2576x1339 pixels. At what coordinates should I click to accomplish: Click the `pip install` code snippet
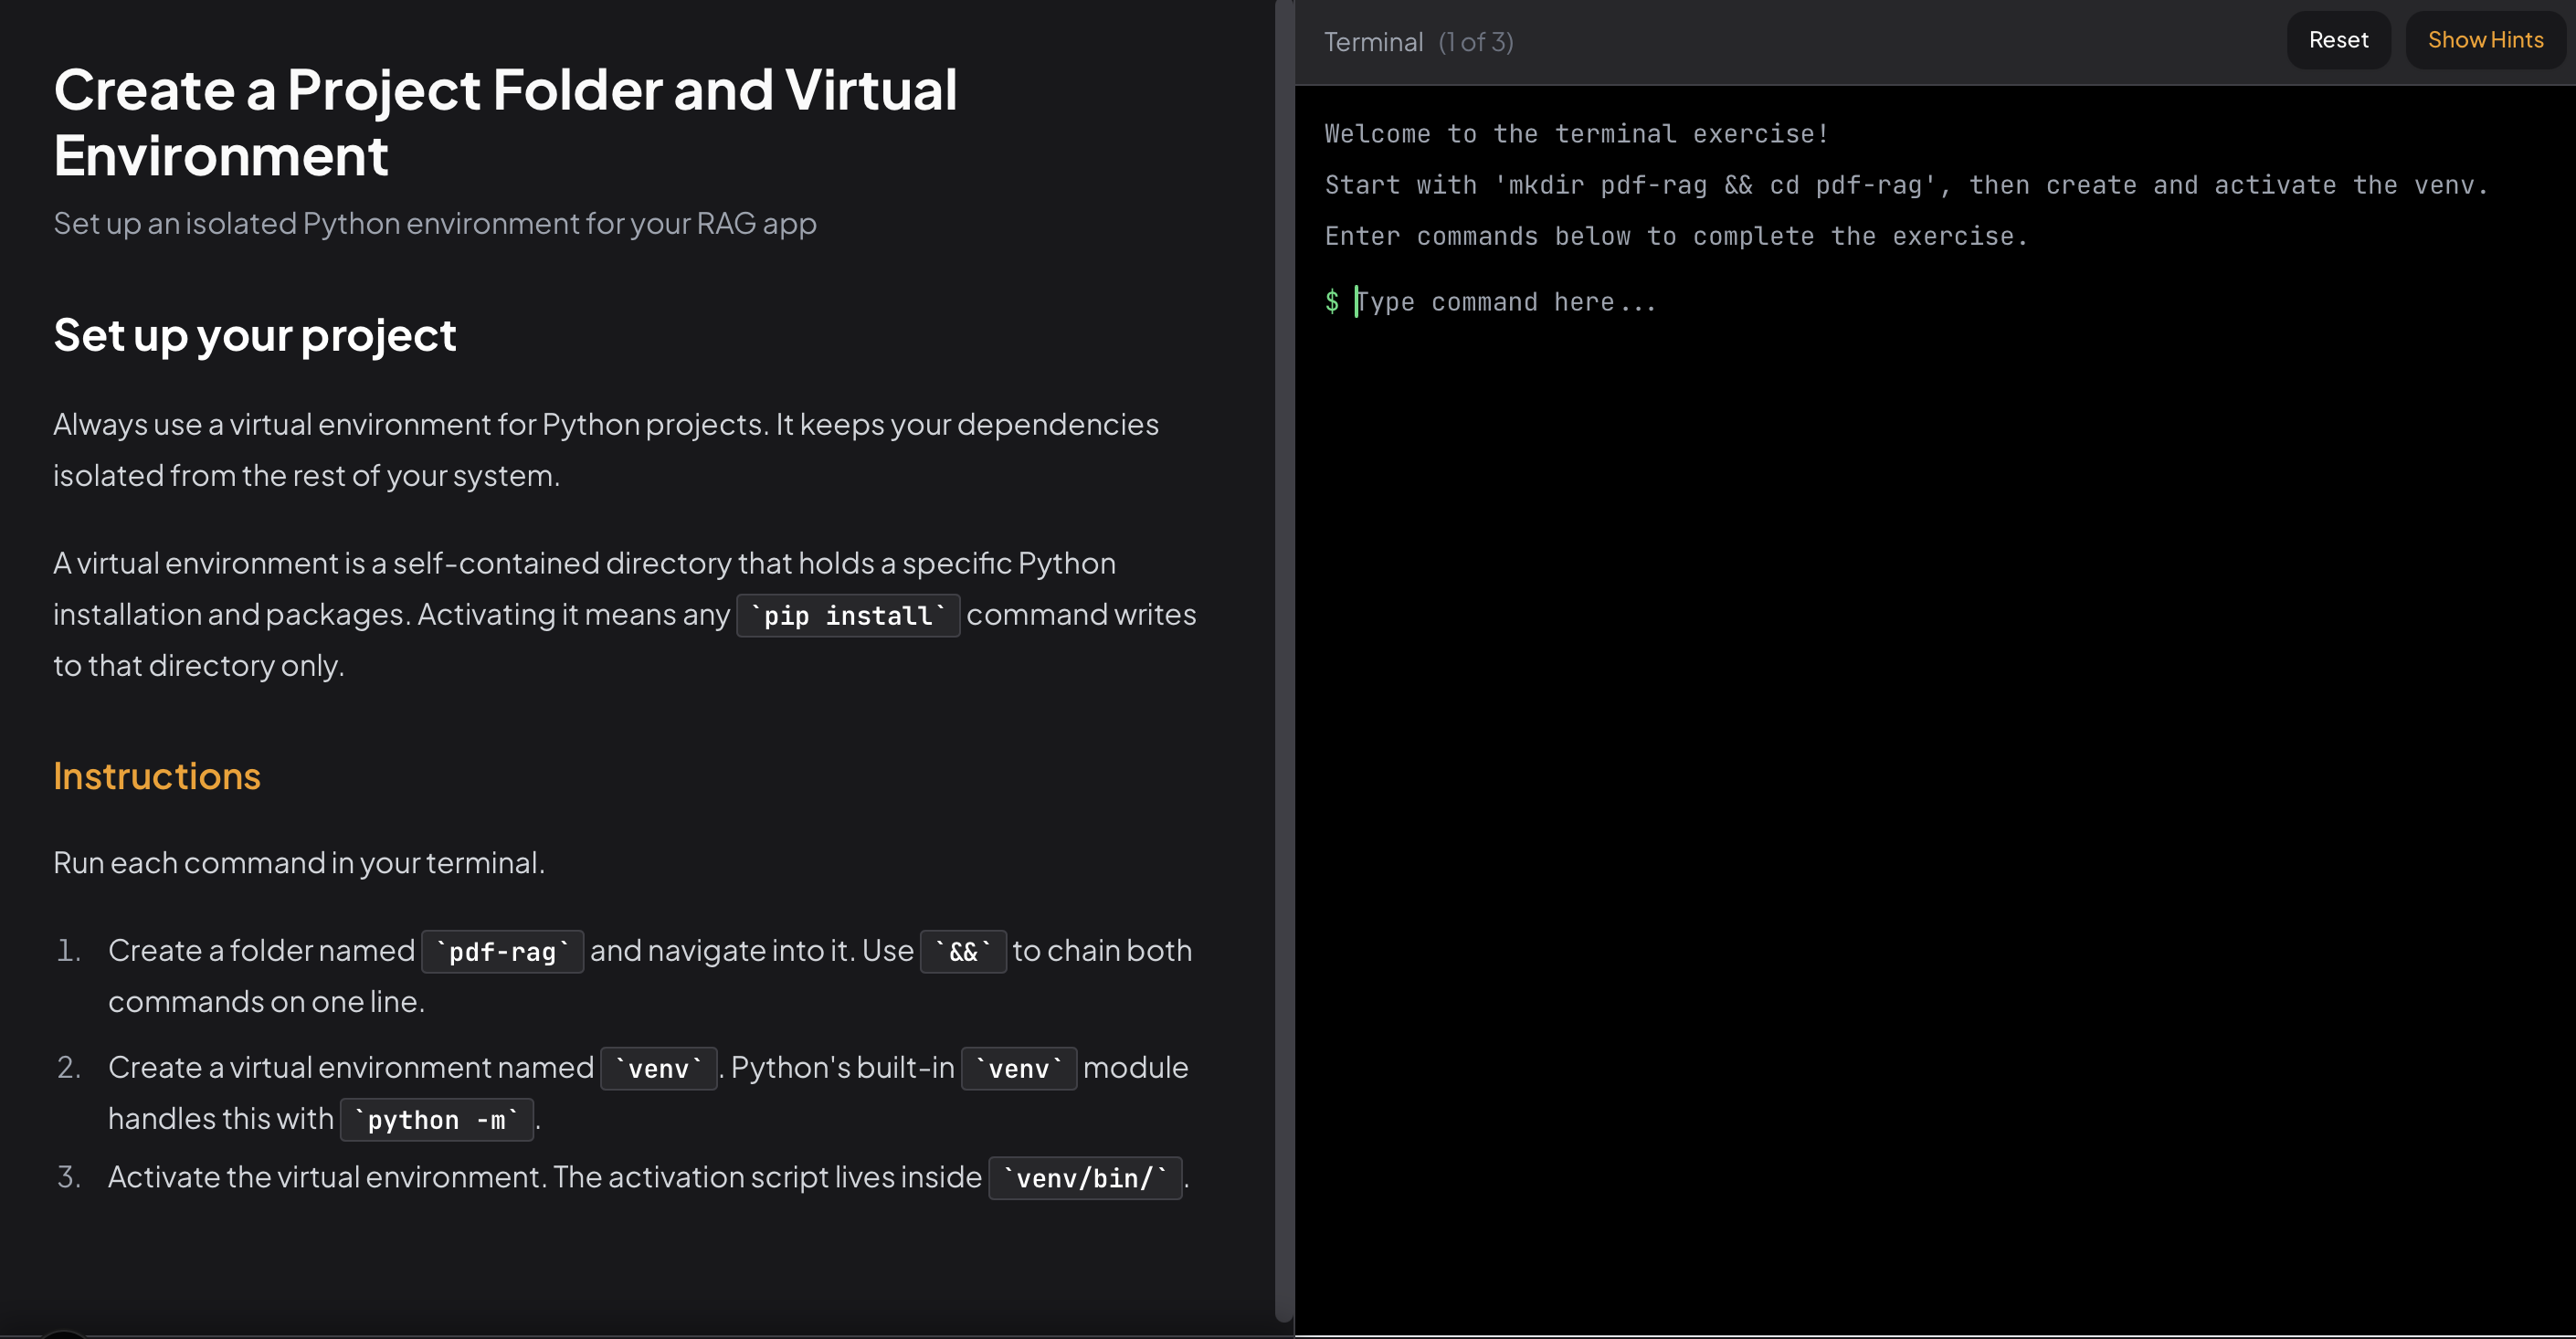coord(847,615)
